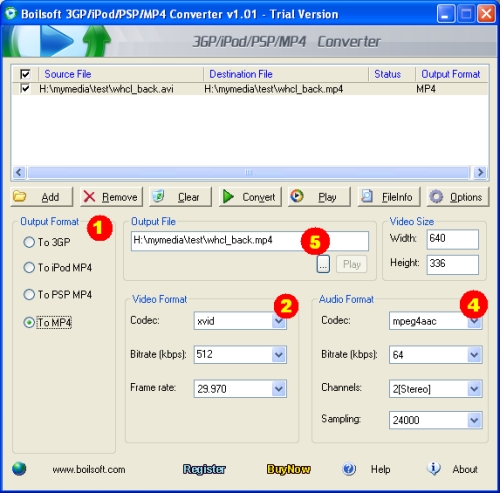
Task: Select the To 3GP radio button
Action: click(29, 242)
